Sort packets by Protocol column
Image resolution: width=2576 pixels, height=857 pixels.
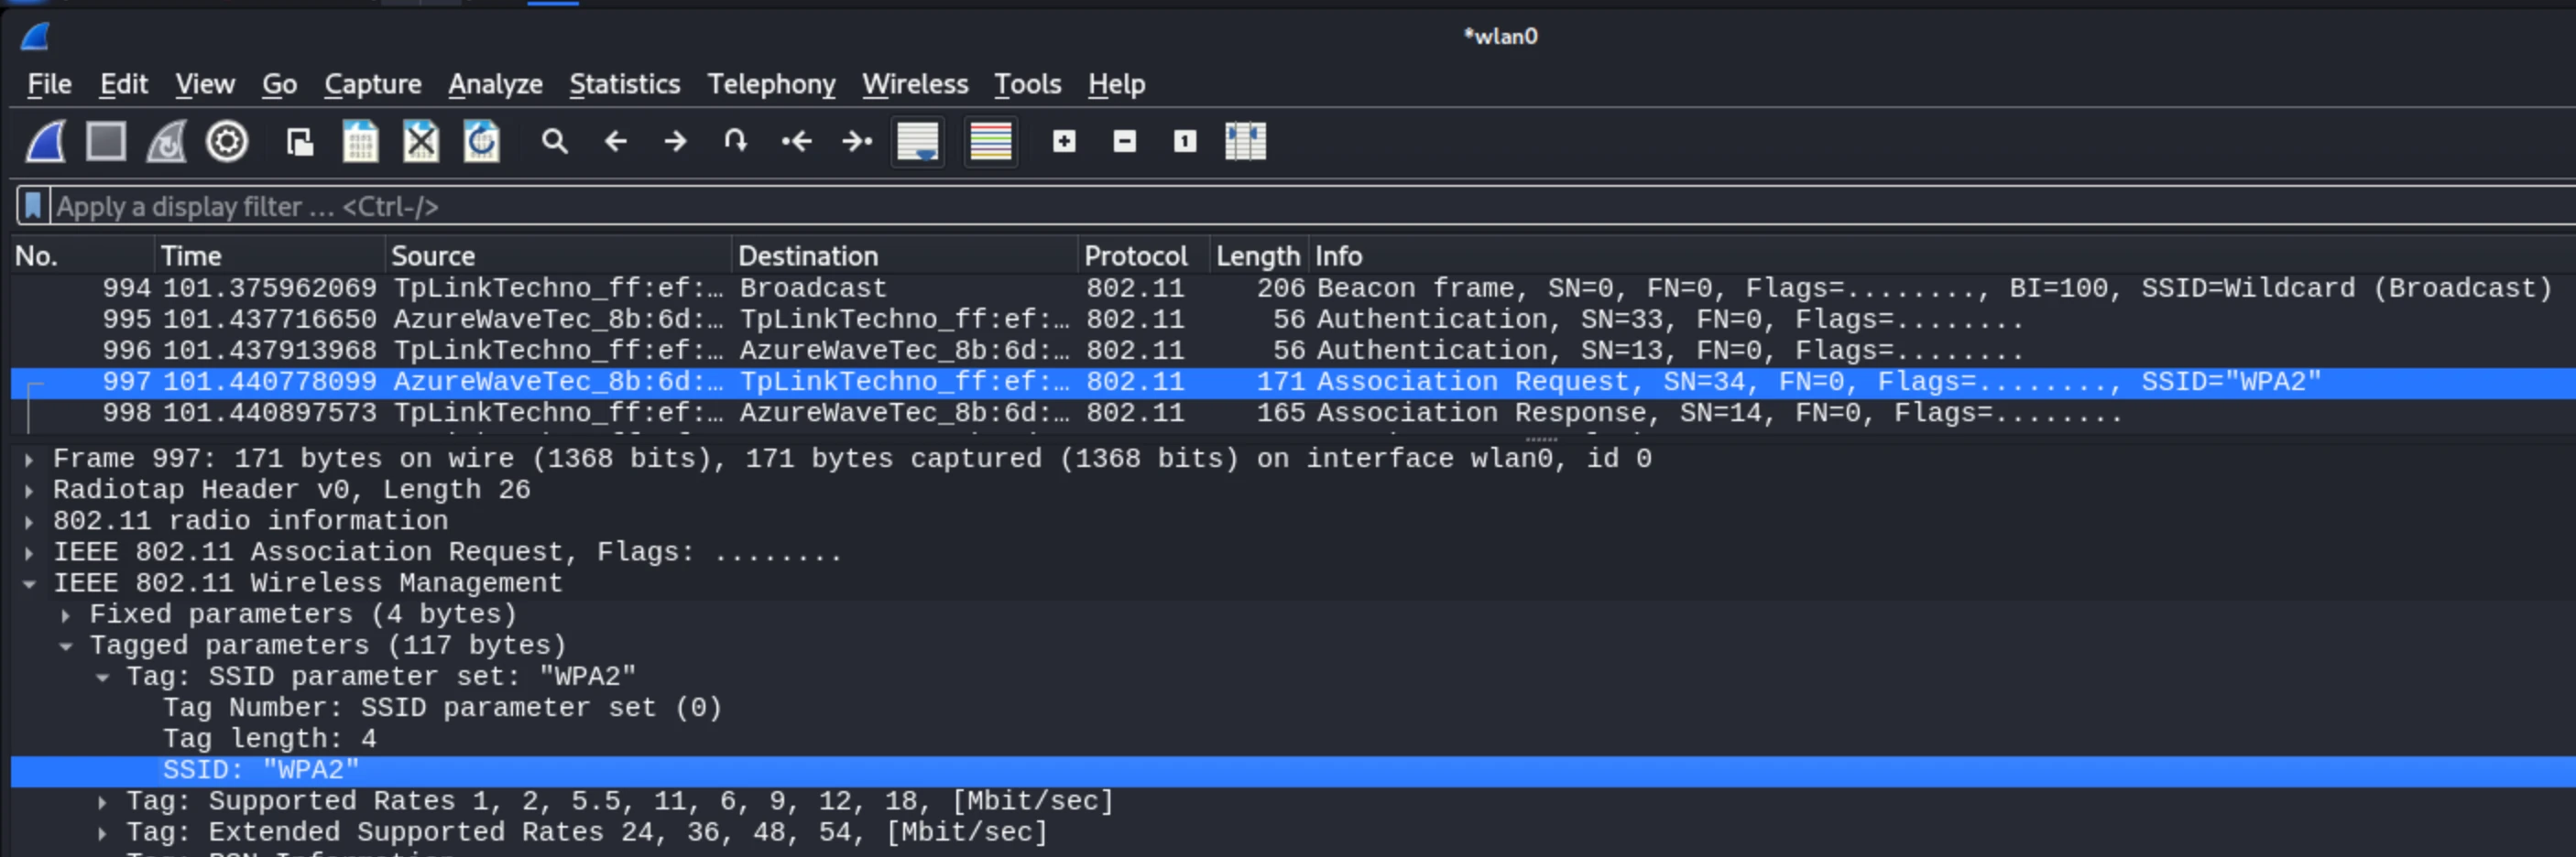pyautogui.click(x=1144, y=256)
